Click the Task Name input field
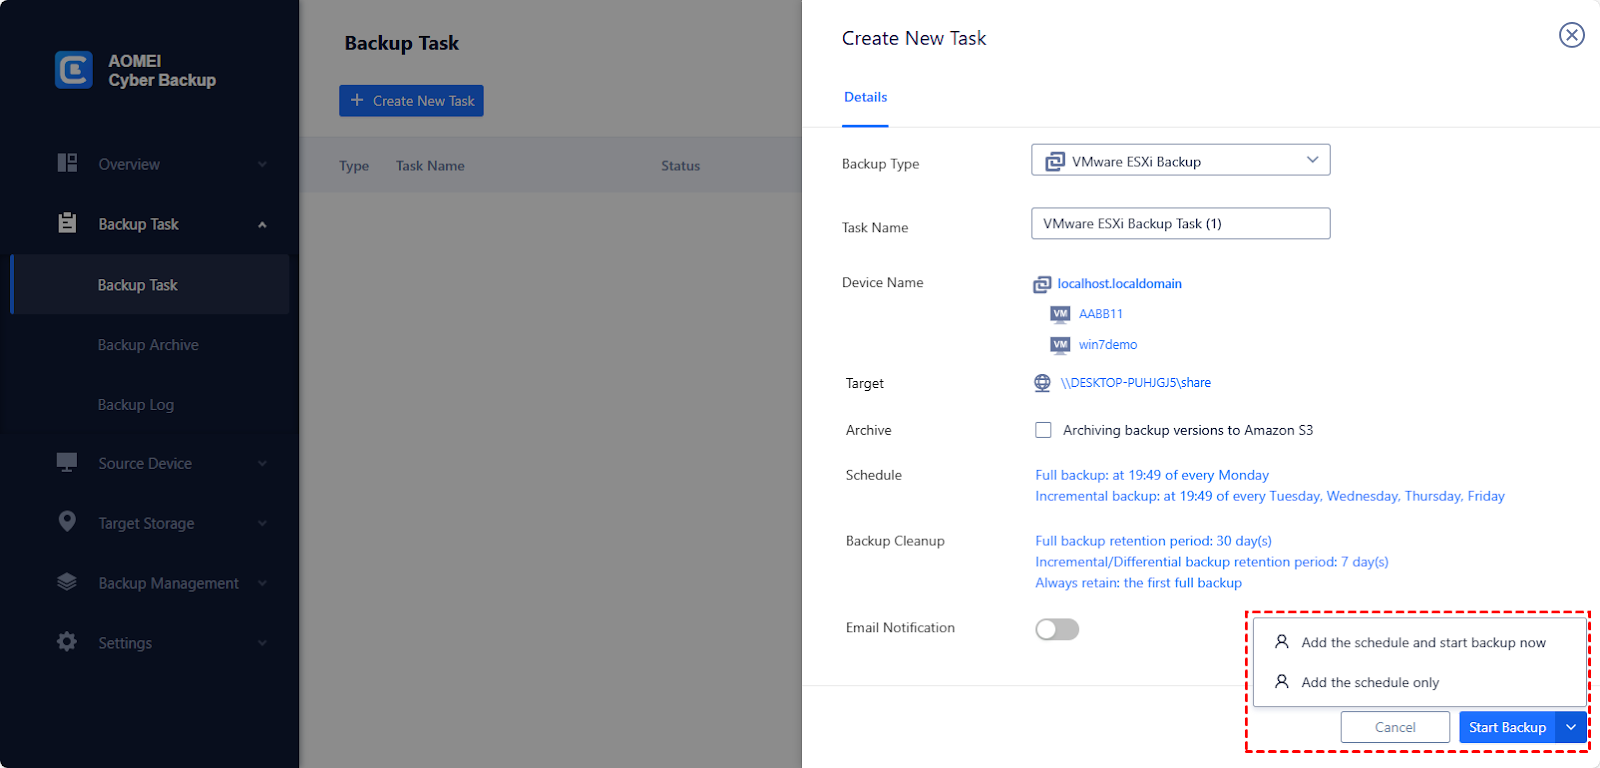The width and height of the screenshot is (1600, 768). click(x=1180, y=224)
